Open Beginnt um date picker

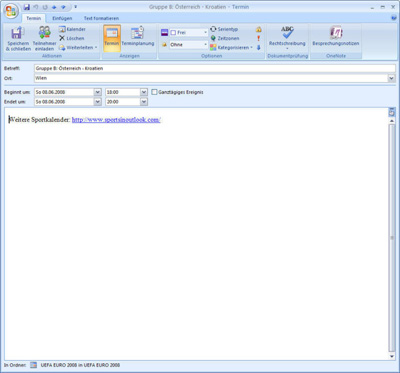(x=97, y=92)
